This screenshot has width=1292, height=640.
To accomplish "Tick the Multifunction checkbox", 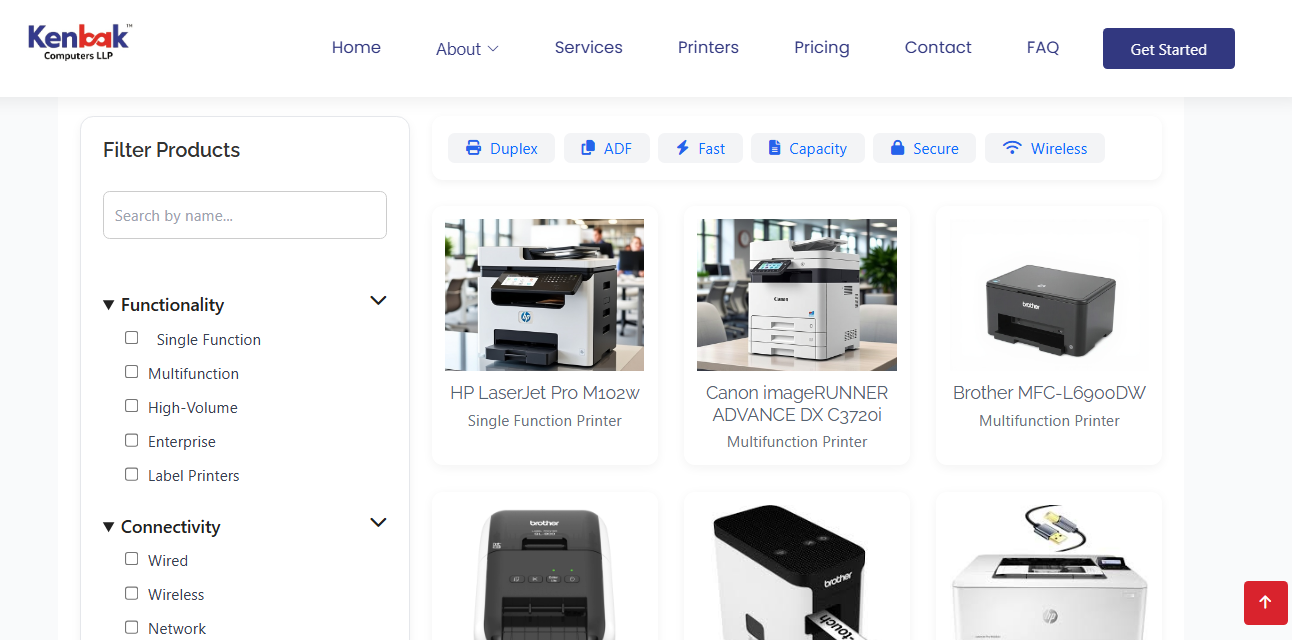I will [131, 372].
